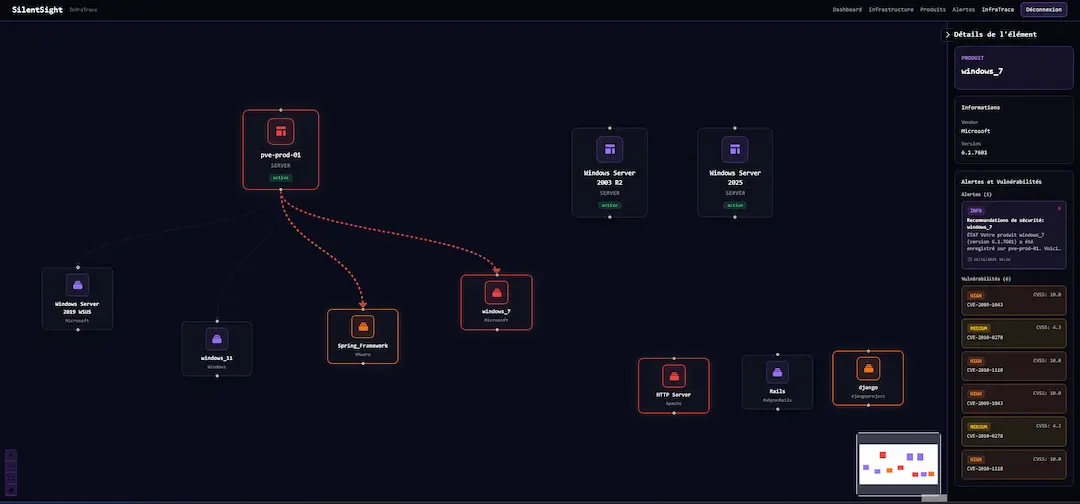Open the Produits menu item
Viewport: 1080px width, 504px height.
[933, 10]
